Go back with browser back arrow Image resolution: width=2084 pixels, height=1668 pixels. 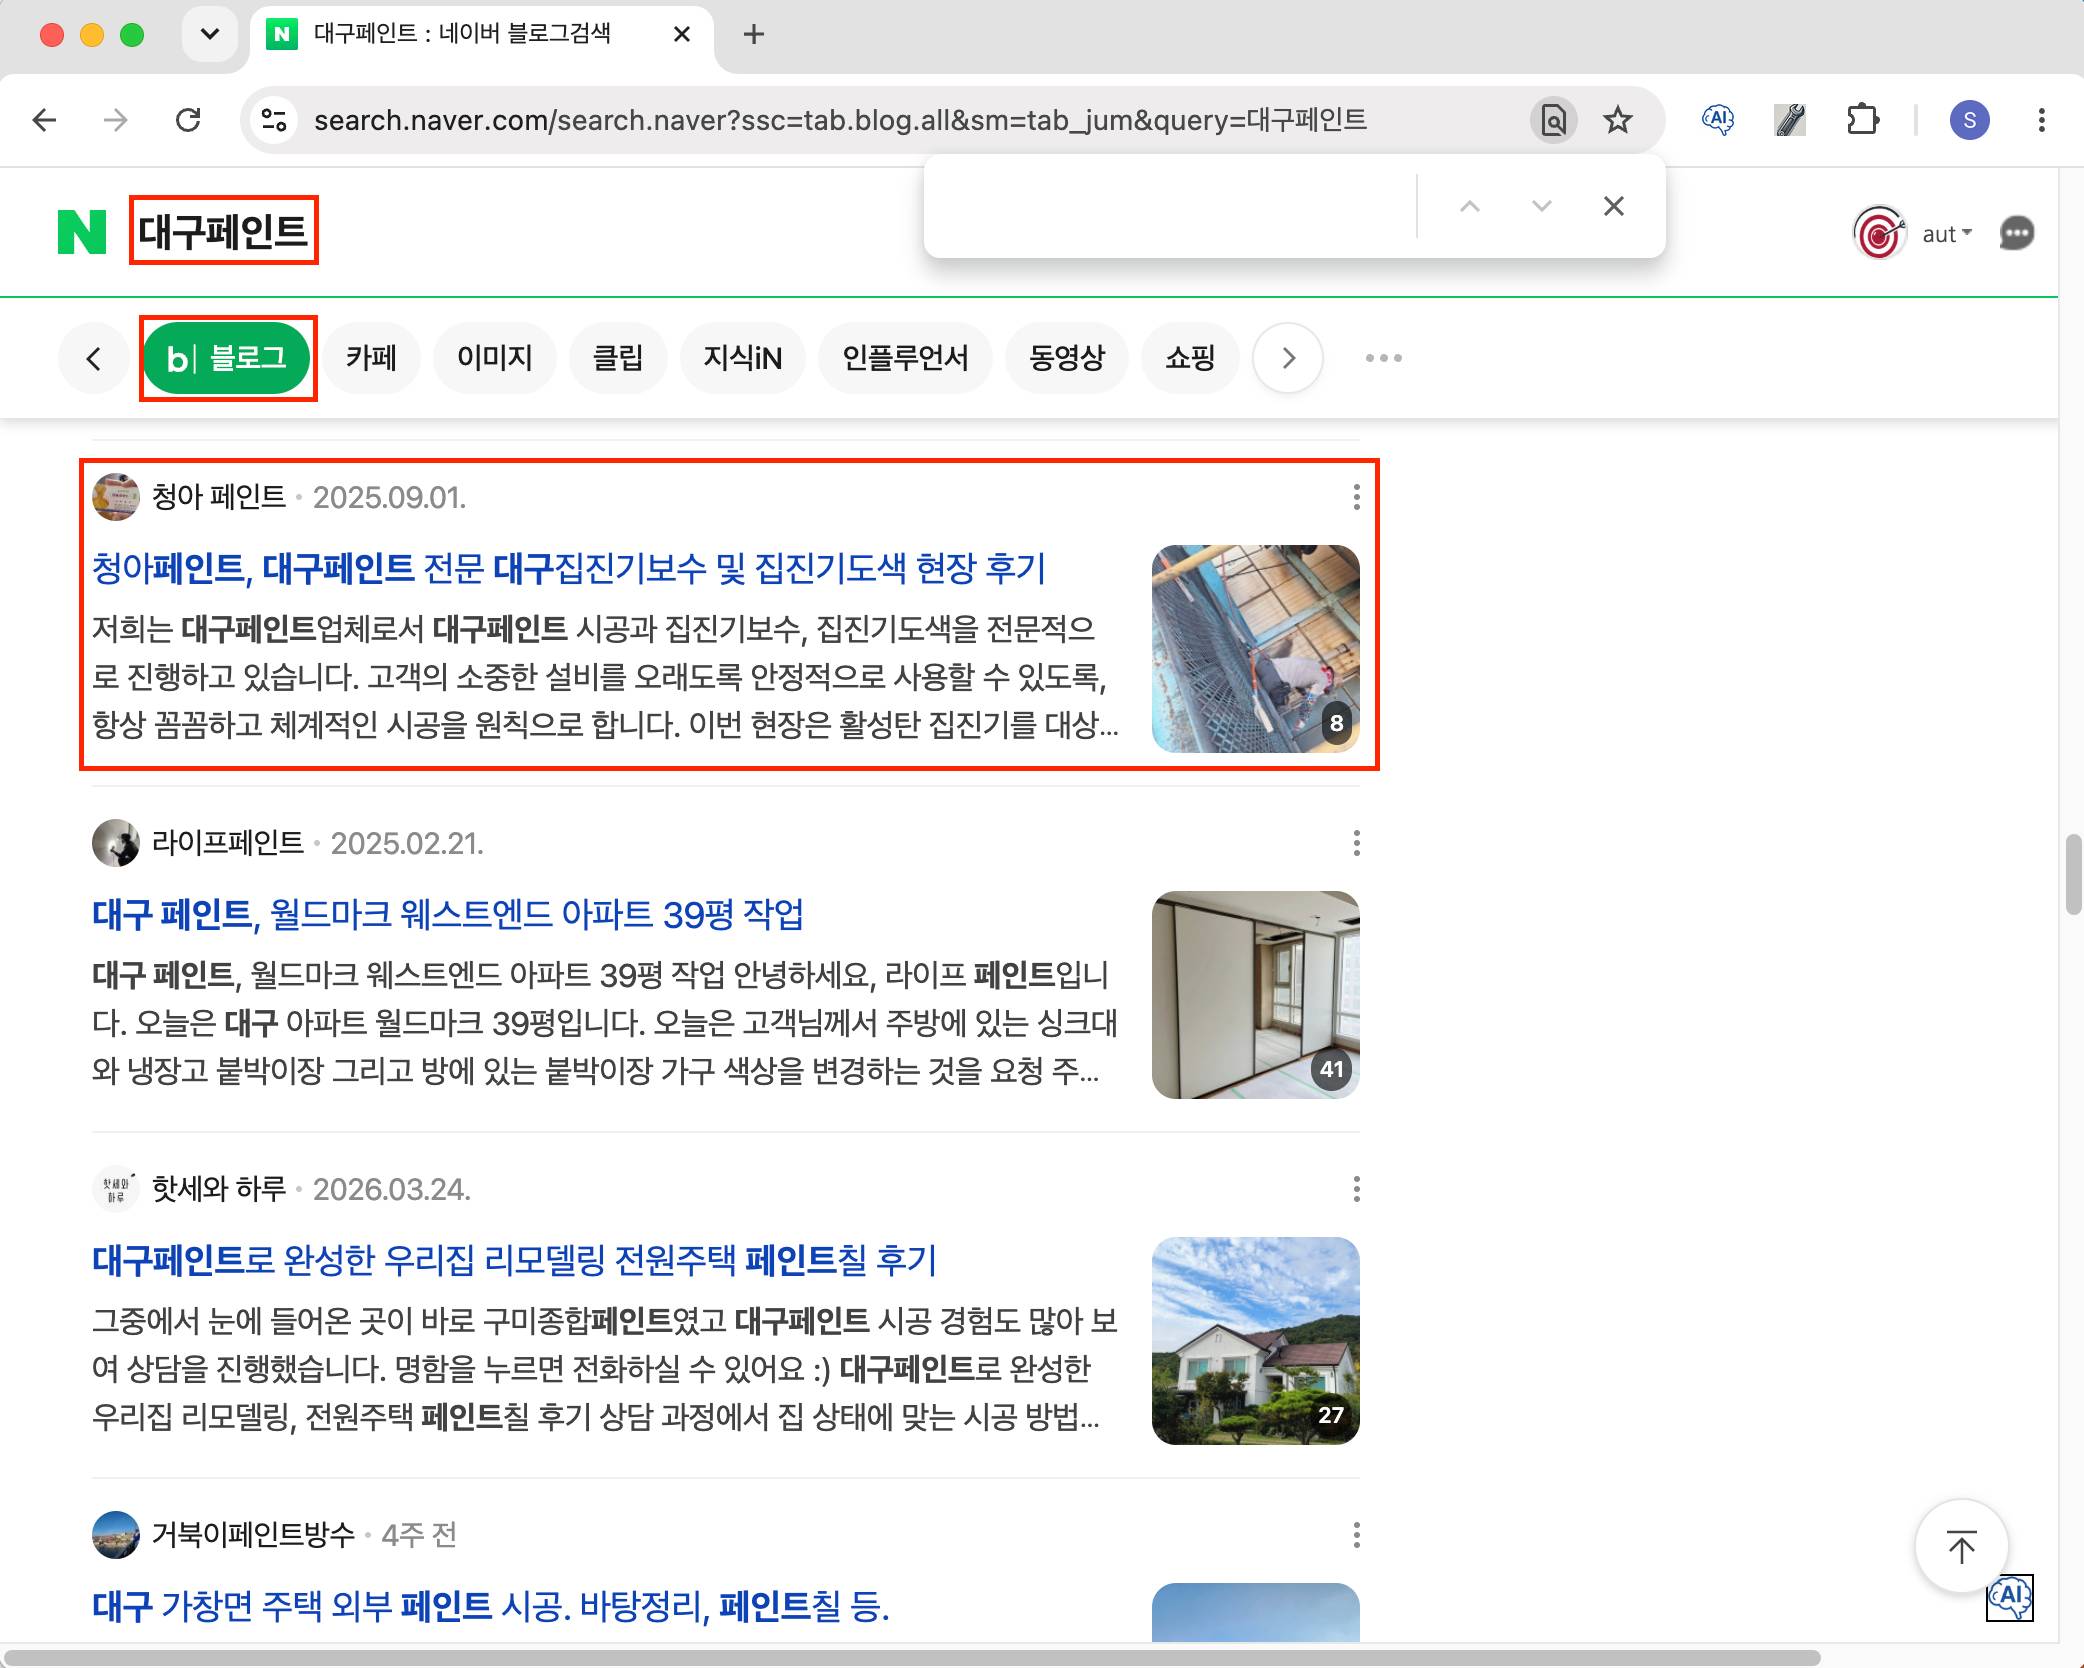click(x=45, y=121)
